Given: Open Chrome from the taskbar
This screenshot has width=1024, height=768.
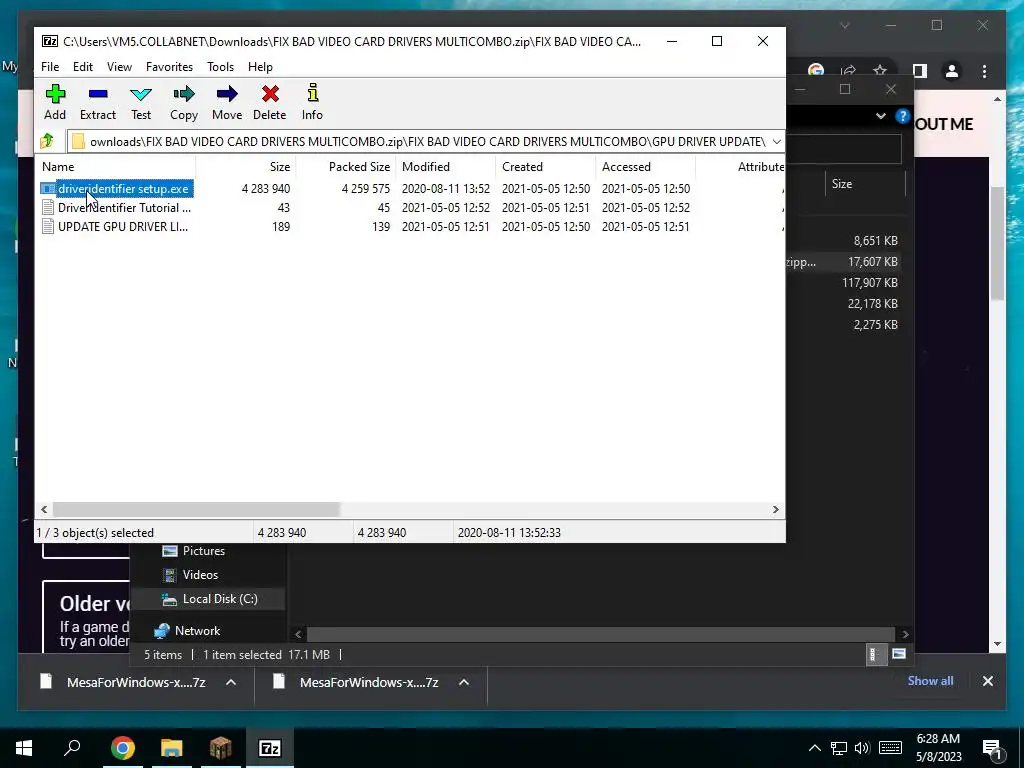Looking at the screenshot, I should coord(122,748).
